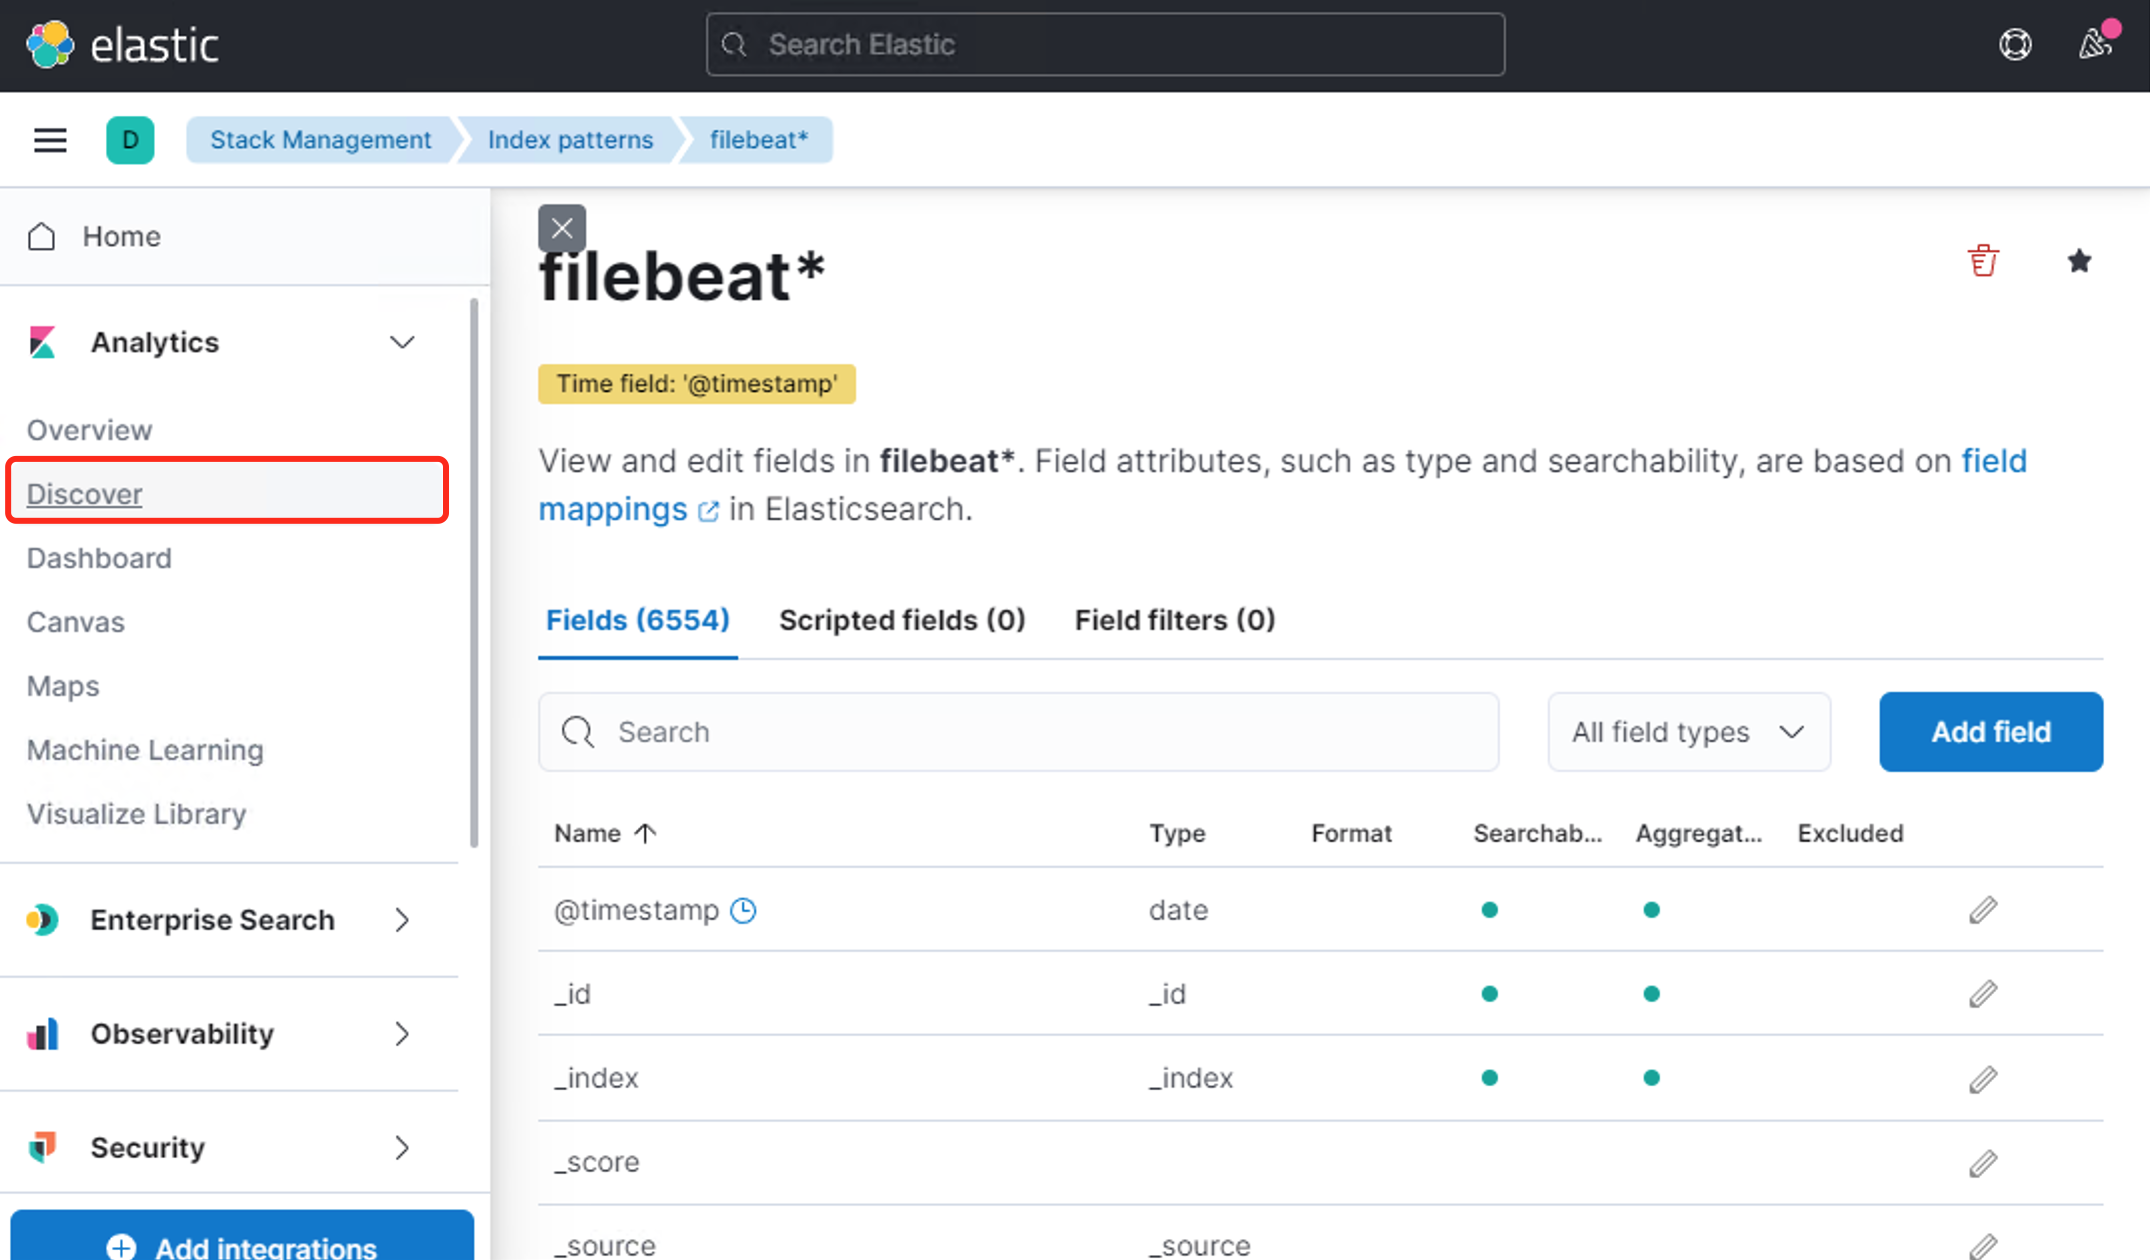The width and height of the screenshot is (2150, 1260).
Task: Open the newsfeed notifications icon
Action: (x=2094, y=45)
